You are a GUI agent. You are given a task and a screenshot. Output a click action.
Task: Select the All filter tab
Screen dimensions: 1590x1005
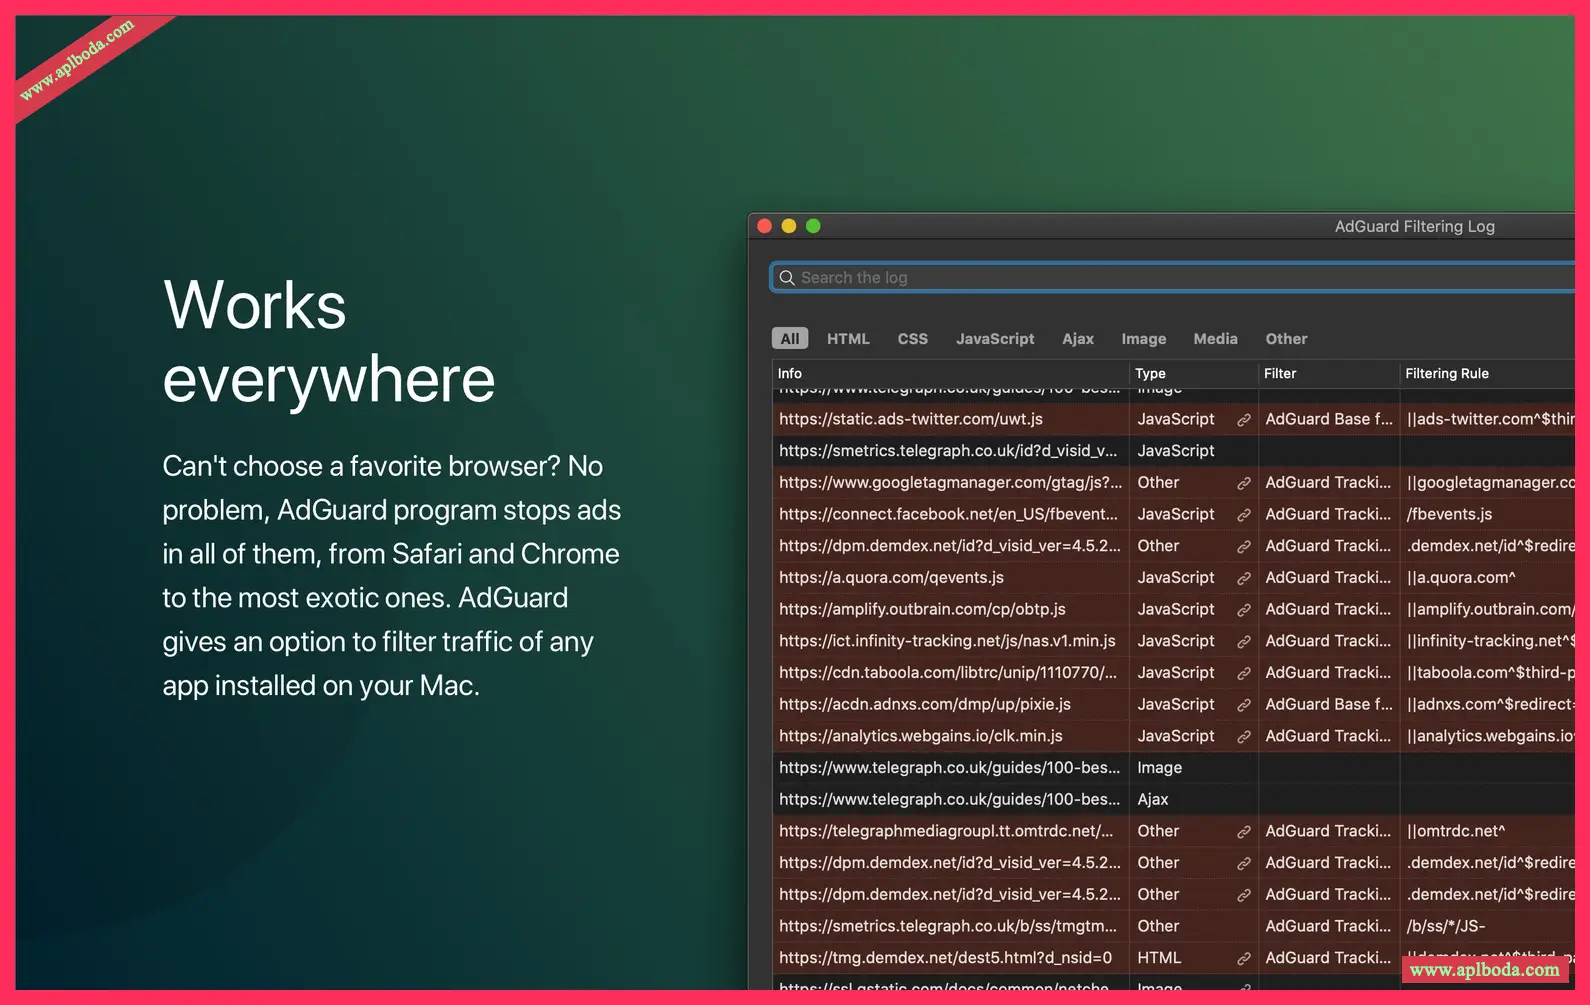[789, 339]
